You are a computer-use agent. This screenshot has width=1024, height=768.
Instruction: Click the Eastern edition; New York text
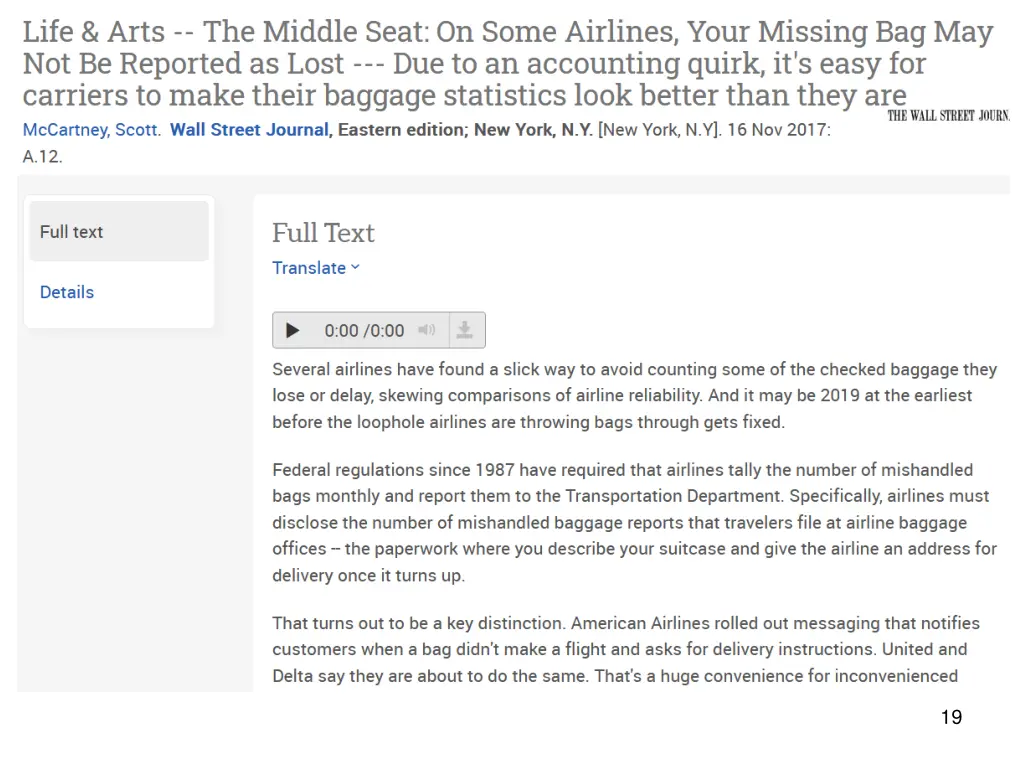pyautogui.click(x=466, y=129)
